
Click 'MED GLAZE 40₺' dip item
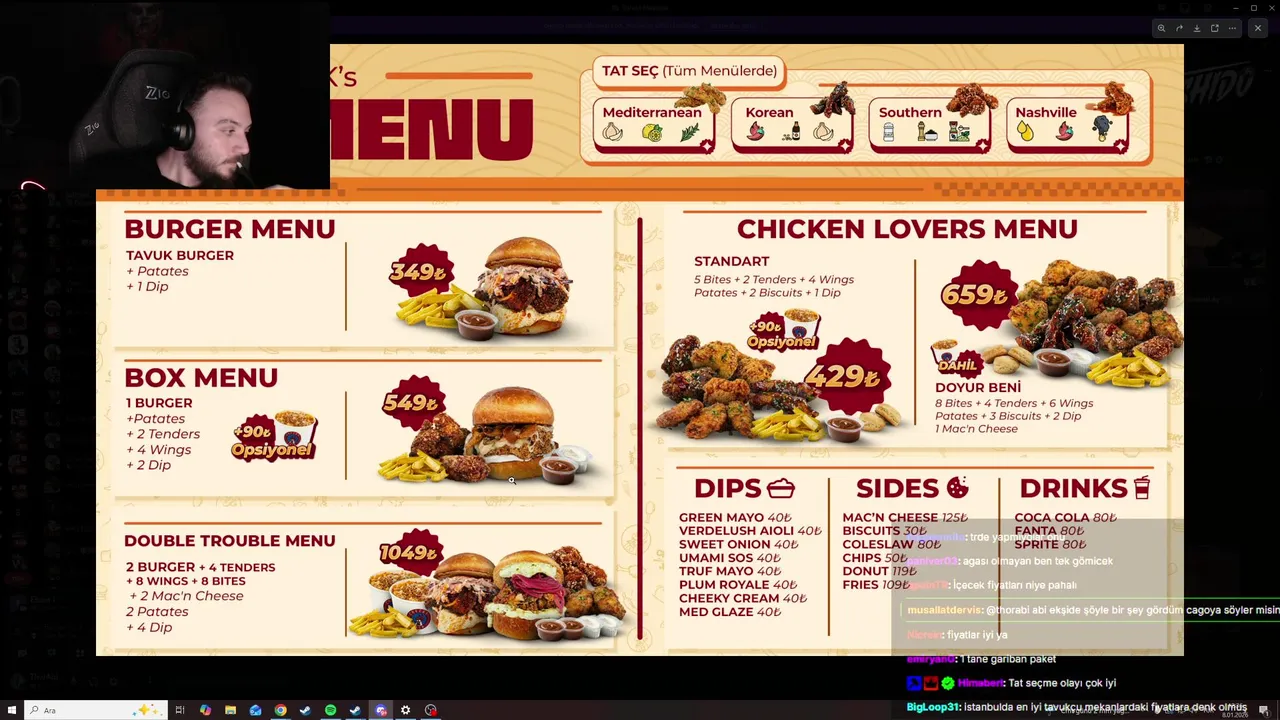(x=730, y=612)
